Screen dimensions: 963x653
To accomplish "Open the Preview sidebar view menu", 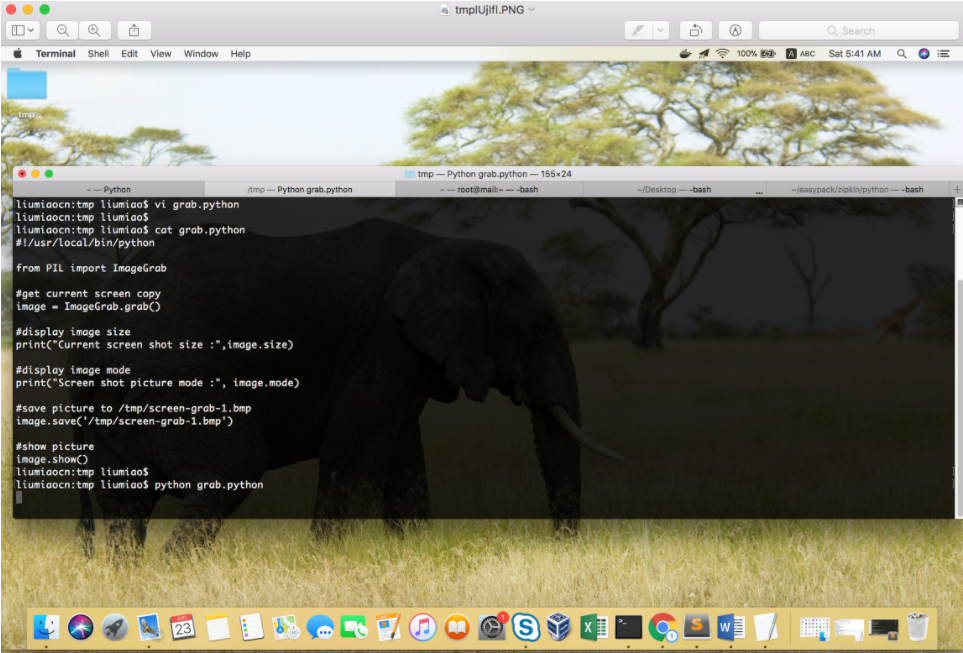I will [x=23, y=30].
